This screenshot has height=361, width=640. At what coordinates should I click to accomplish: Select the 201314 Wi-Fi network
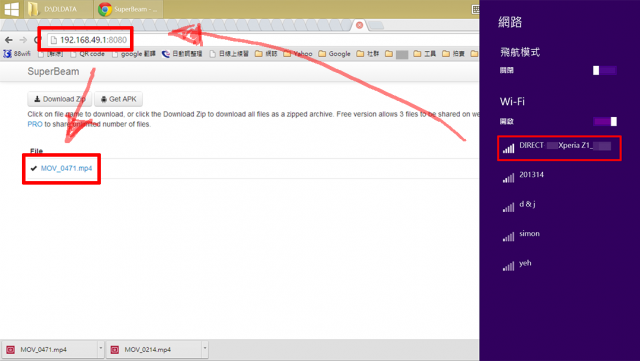559,177
